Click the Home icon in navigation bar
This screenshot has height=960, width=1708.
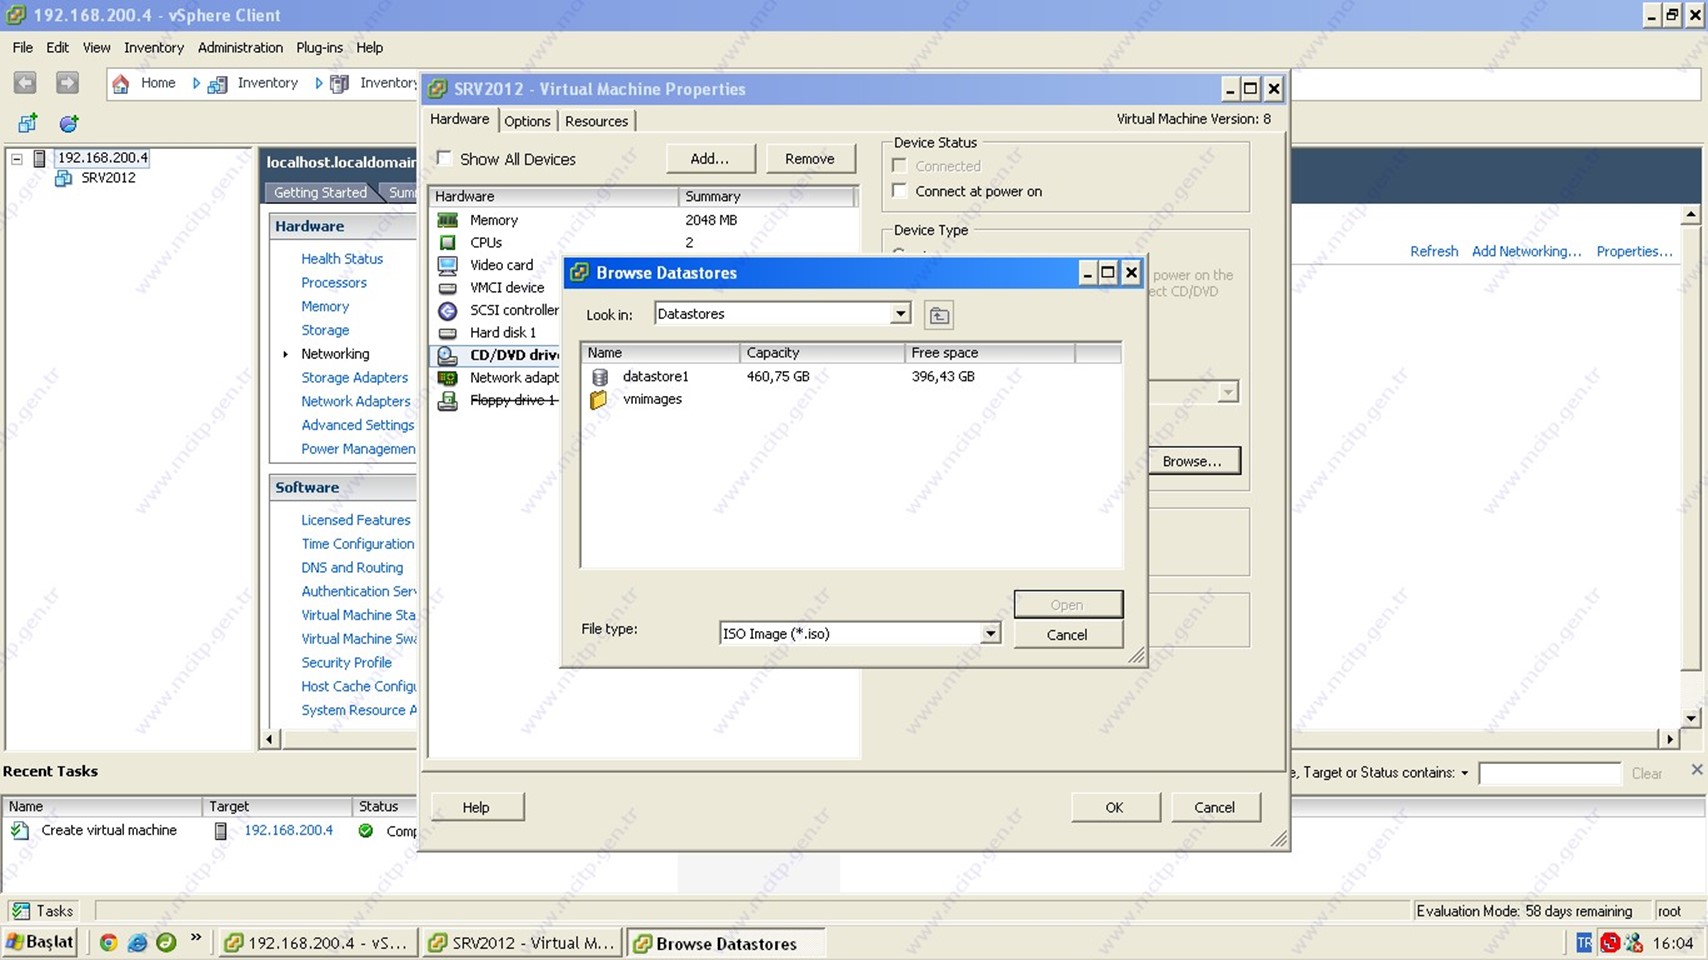[x=121, y=84]
